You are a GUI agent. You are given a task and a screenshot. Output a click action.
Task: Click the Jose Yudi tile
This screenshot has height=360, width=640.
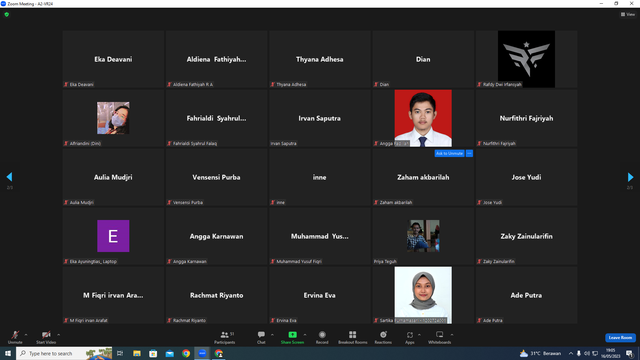click(x=526, y=177)
